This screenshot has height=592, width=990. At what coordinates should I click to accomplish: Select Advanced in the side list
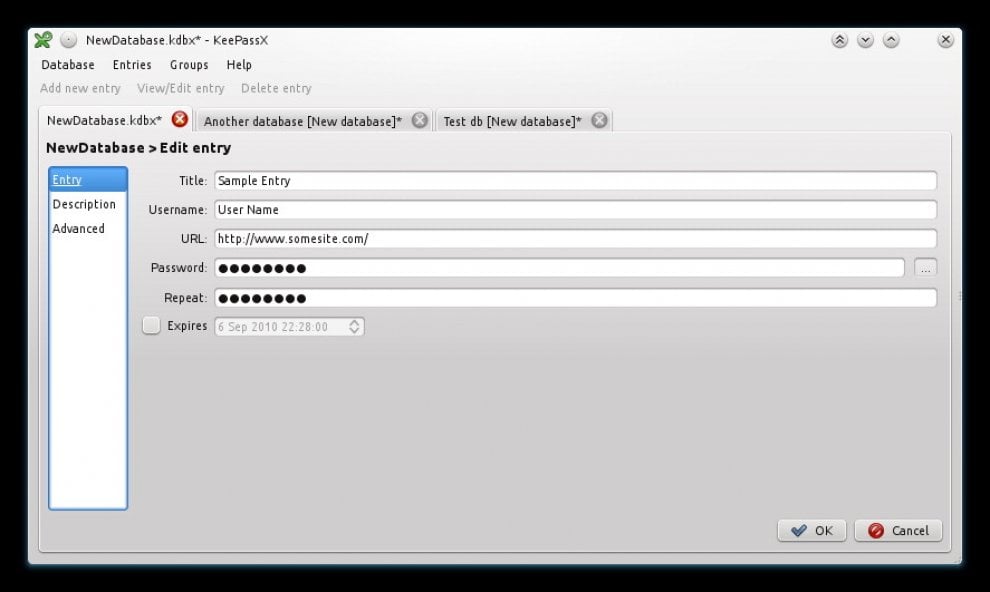coord(88,228)
